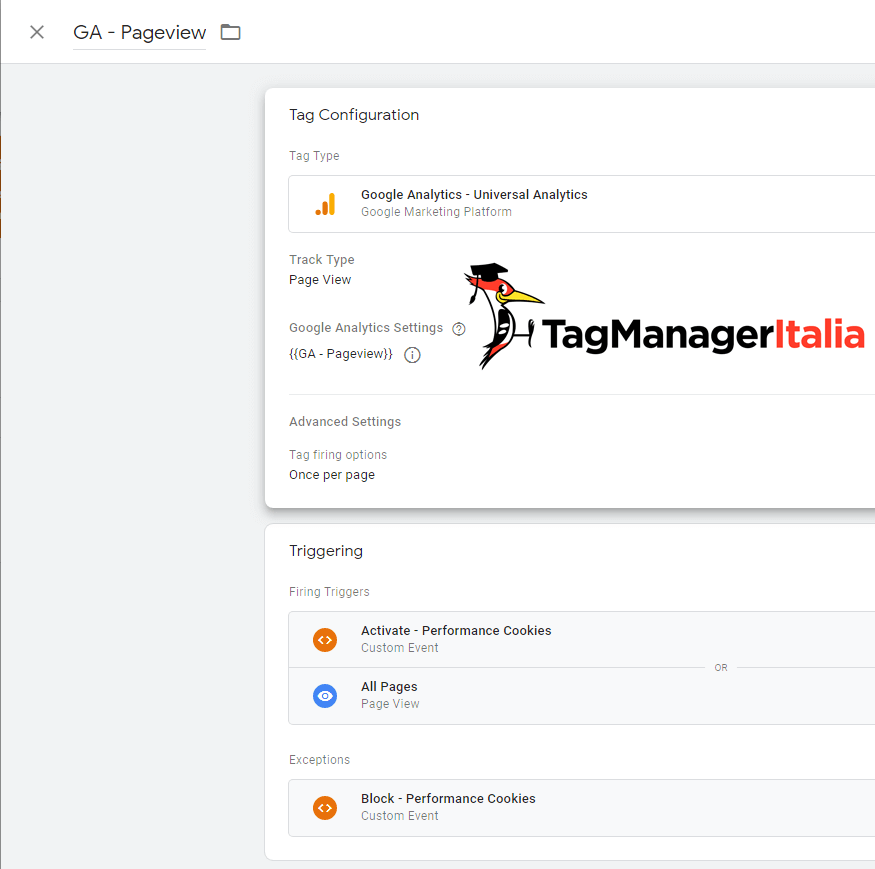The height and width of the screenshot is (869, 875).
Task: Select the Universal Analytics tag type row
Action: 581,204
